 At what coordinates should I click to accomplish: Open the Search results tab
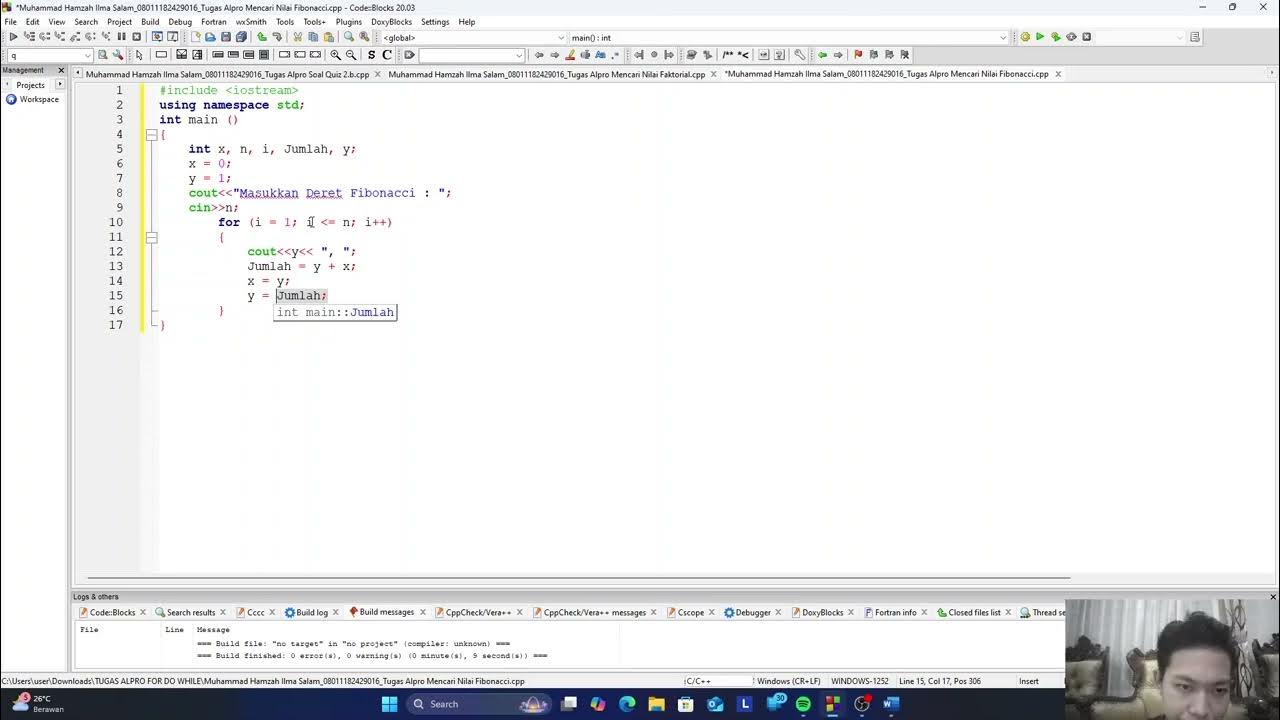click(x=190, y=612)
